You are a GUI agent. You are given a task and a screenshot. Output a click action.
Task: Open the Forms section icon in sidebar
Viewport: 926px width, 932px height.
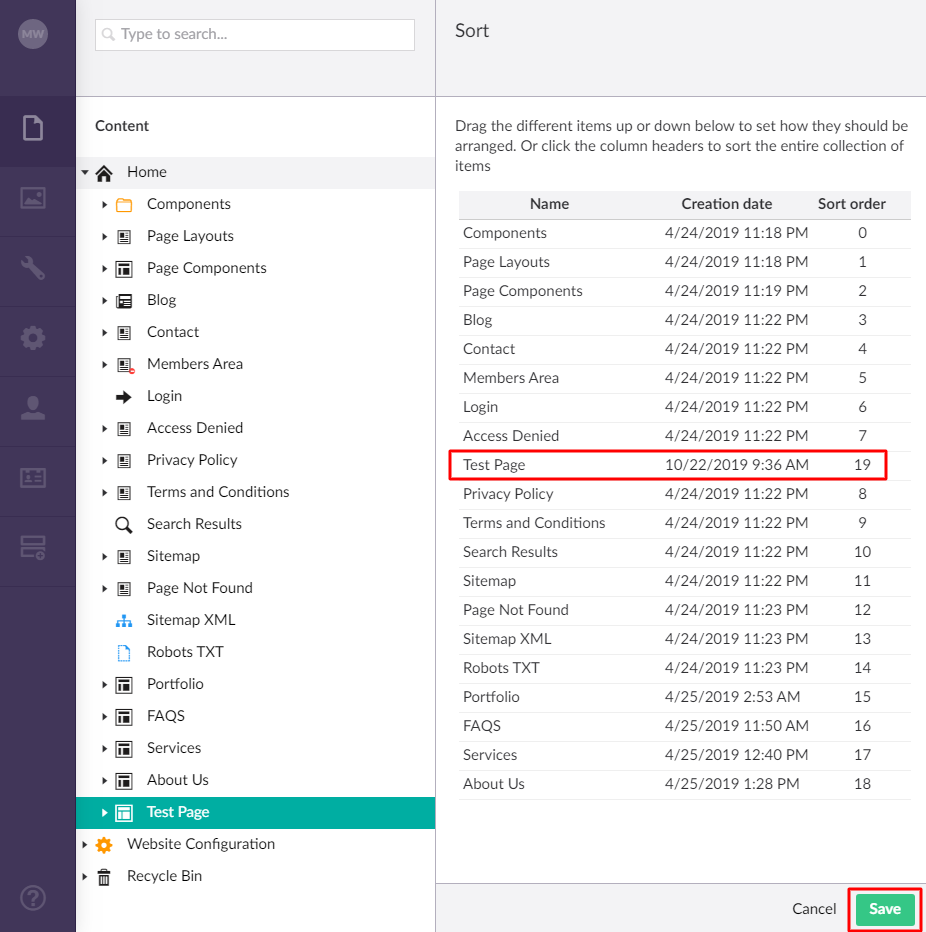(x=33, y=547)
